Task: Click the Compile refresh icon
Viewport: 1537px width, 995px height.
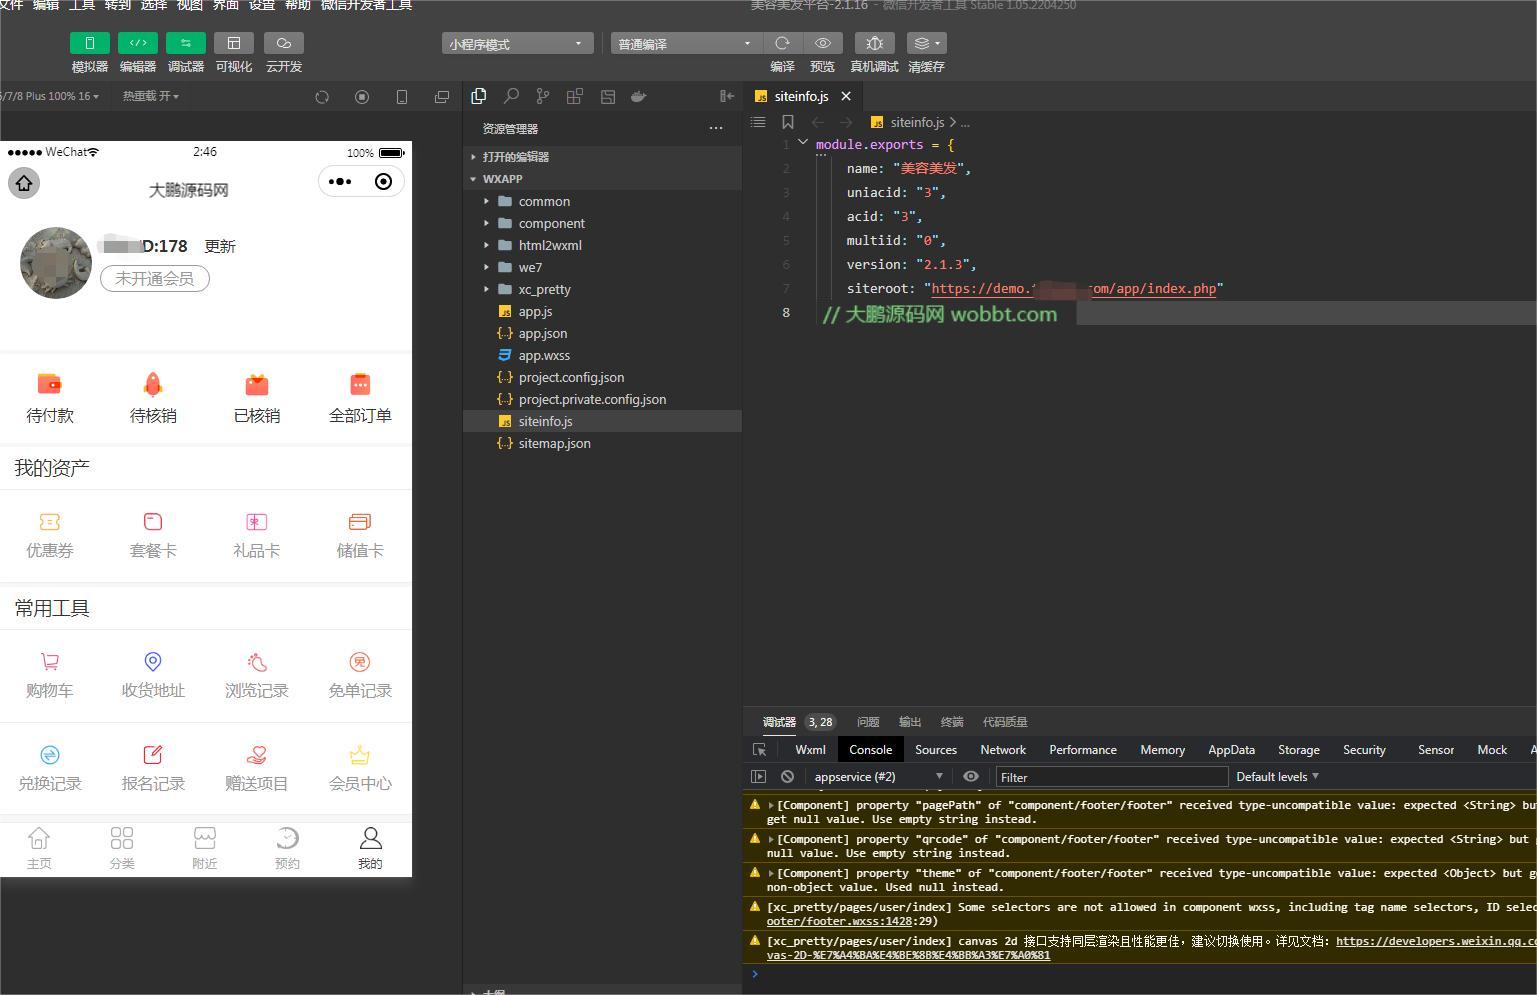Action: point(782,43)
